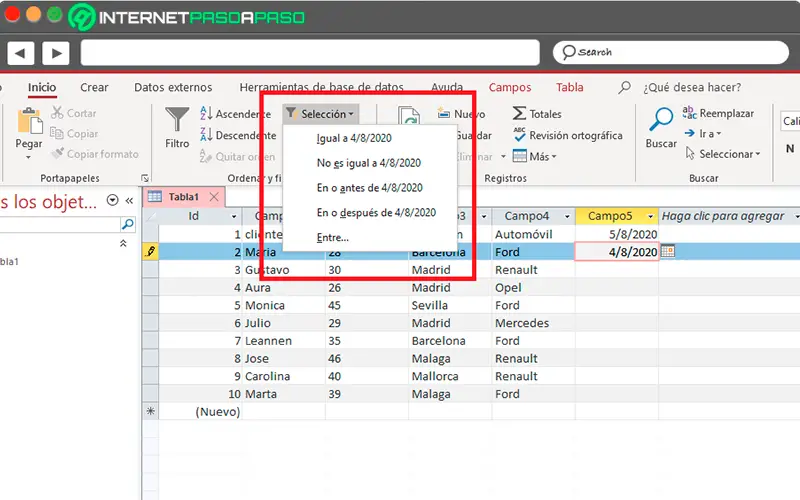The image size is (800, 500).
Task: Open the Portapapeles dialog launcher
Action: 145,178
